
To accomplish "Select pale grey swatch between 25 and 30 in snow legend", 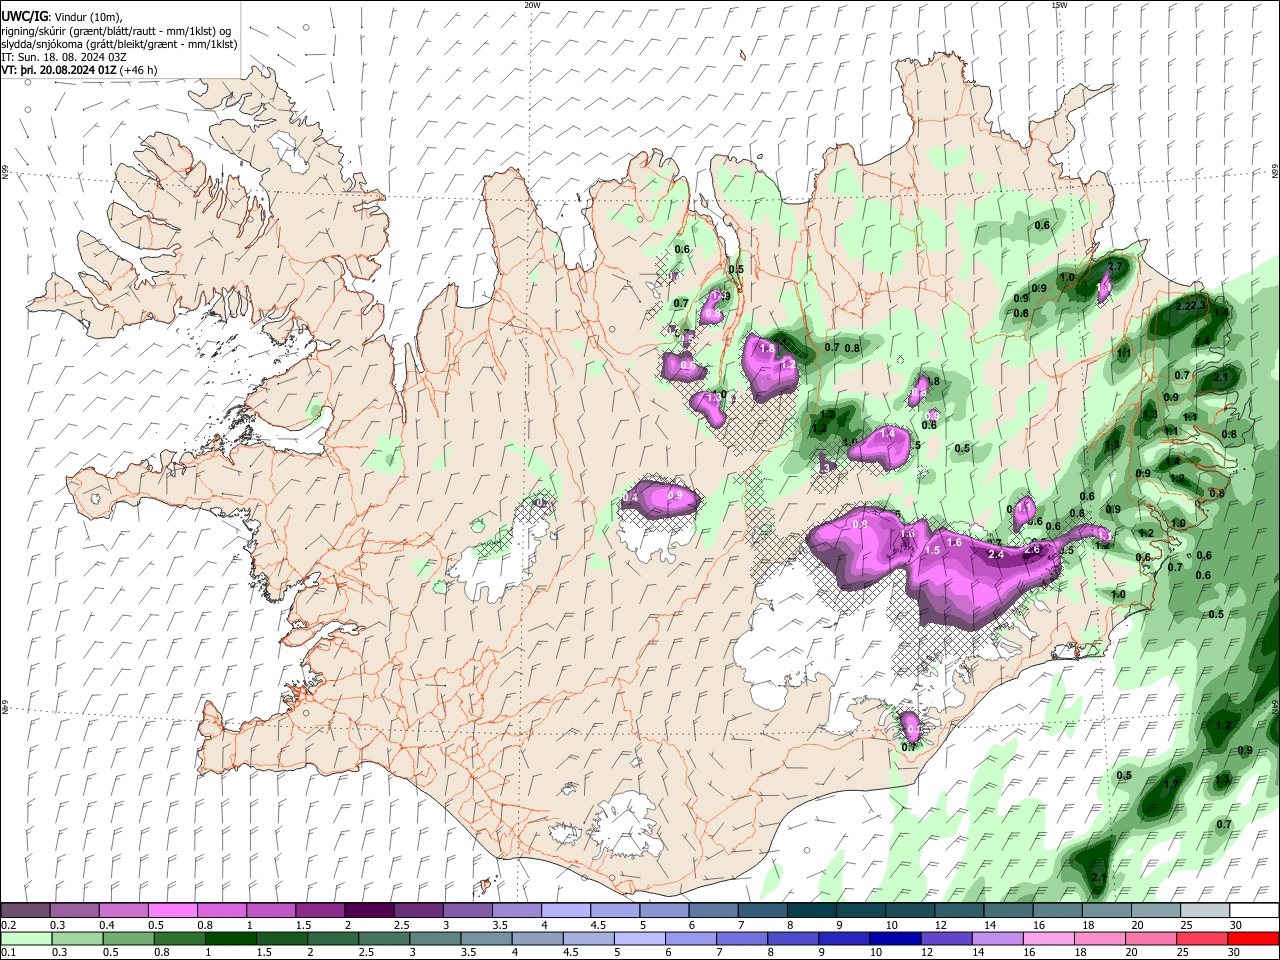I will tap(1205, 911).
